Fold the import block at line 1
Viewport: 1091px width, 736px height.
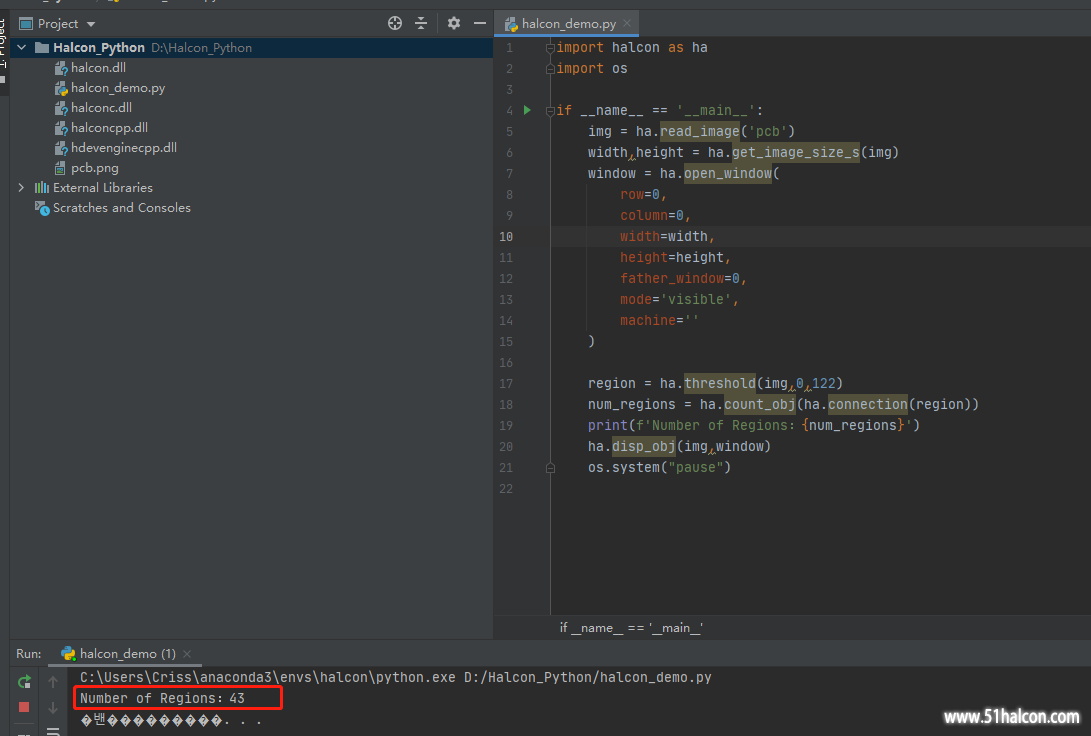pos(550,48)
